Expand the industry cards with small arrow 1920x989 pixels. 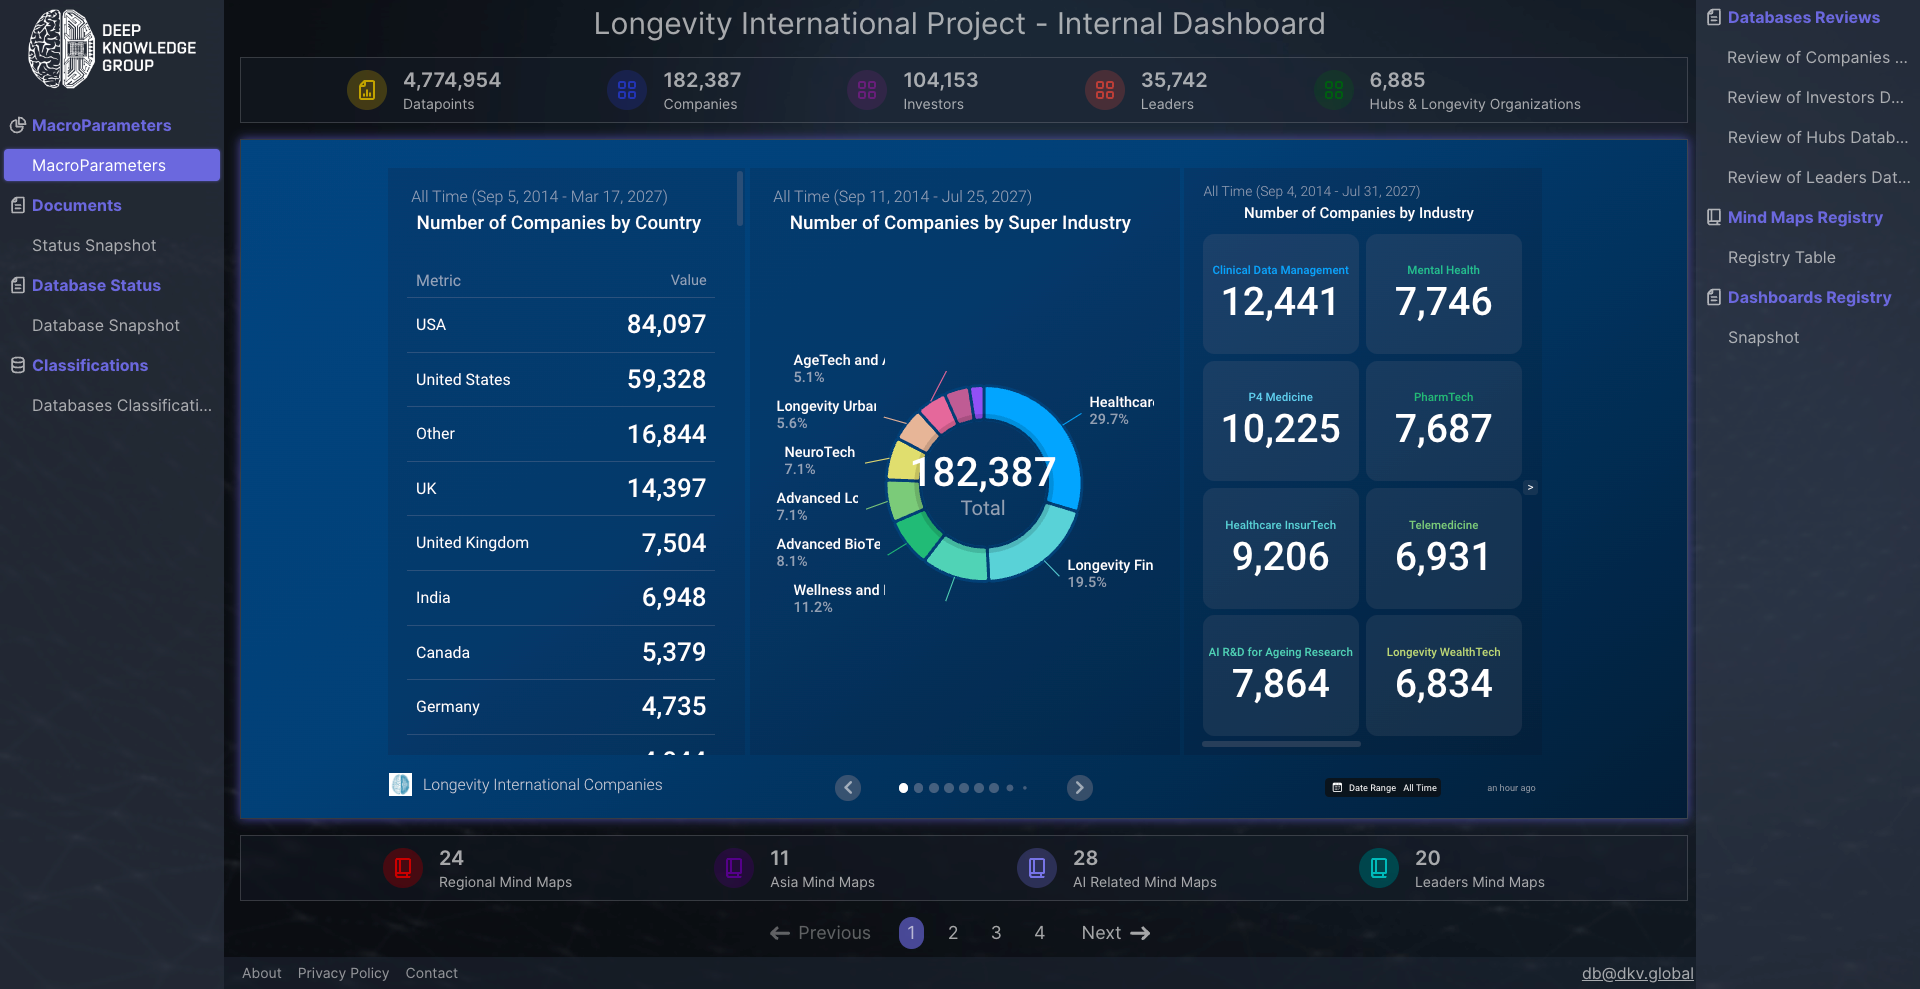point(1530,488)
